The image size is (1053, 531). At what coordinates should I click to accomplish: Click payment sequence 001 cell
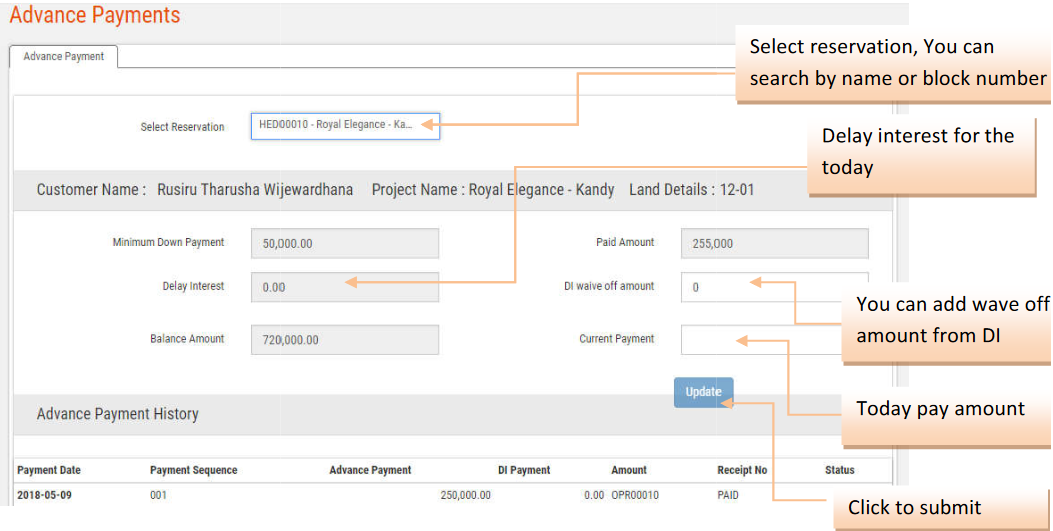click(x=158, y=495)
